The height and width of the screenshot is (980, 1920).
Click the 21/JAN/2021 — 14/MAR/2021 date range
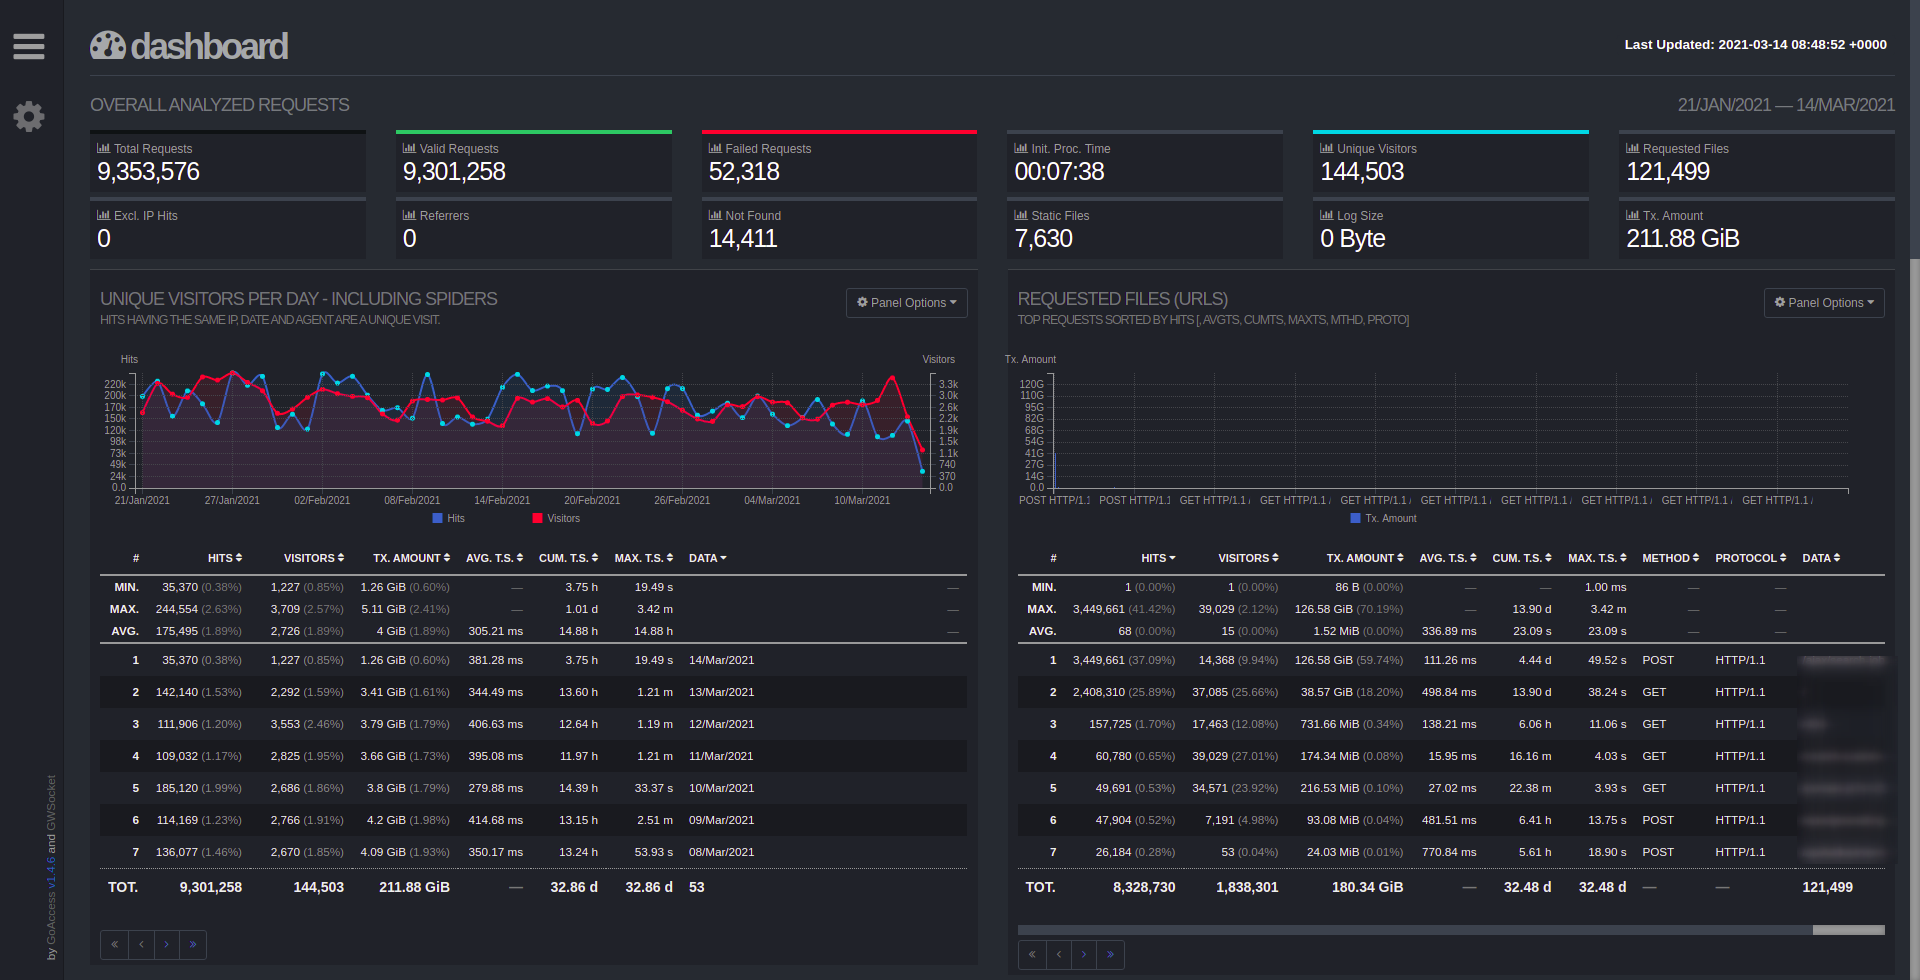click(x=1786, y=105)
